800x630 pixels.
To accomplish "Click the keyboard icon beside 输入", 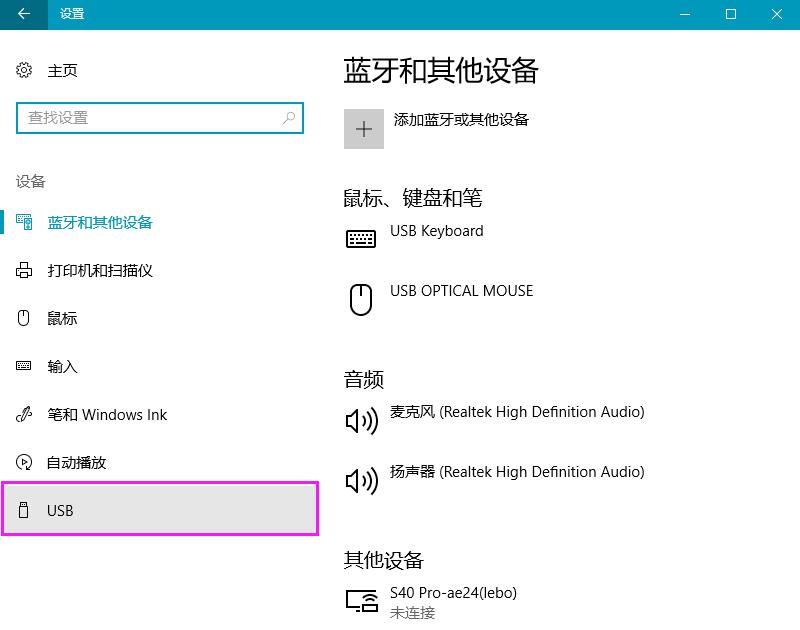I will pyautogui.click(x=23, y=366).
